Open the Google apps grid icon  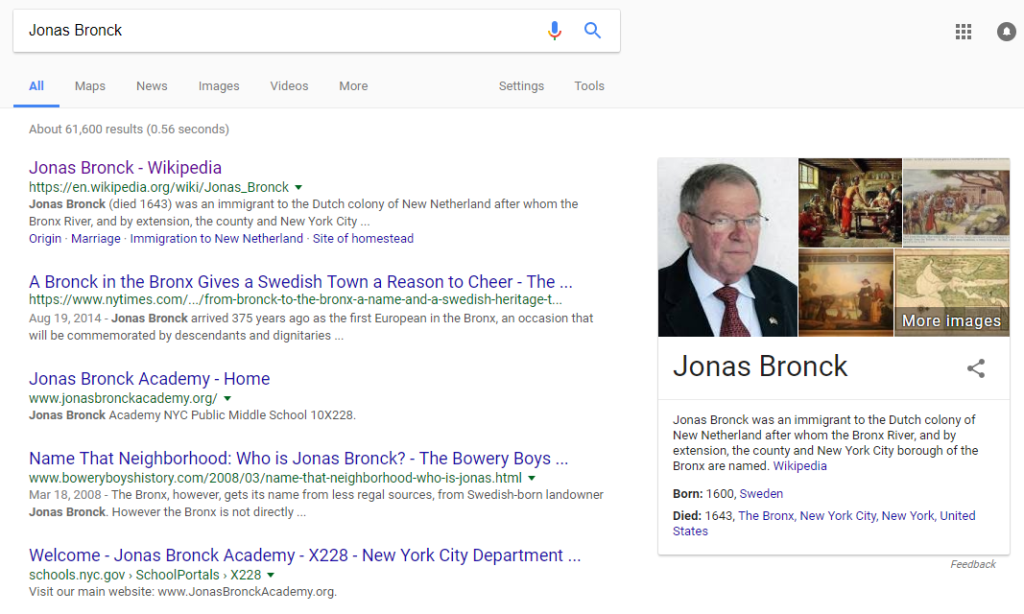(963, 32)
